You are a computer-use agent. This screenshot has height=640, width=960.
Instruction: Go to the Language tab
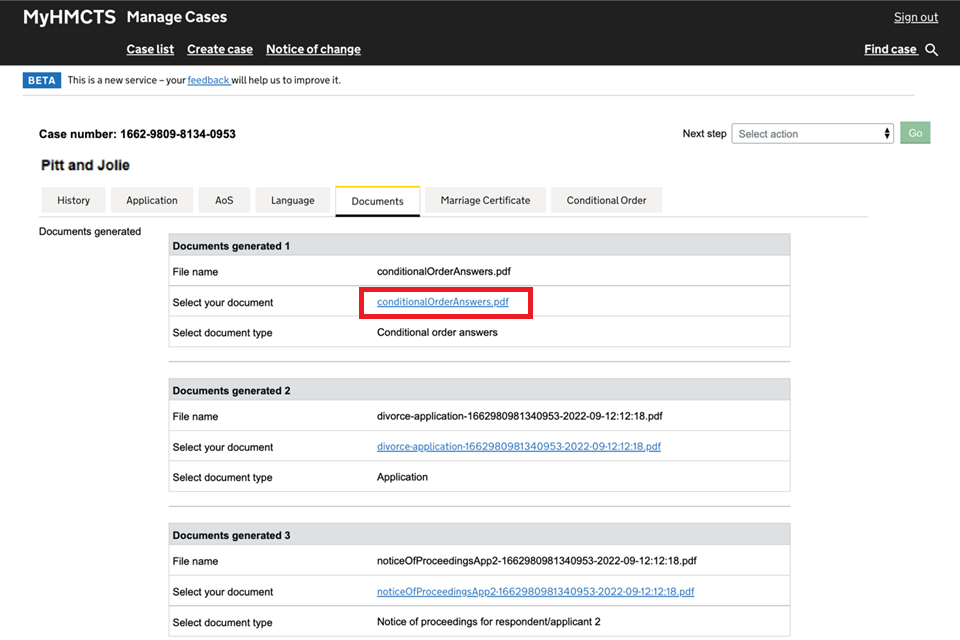(292, 200)
